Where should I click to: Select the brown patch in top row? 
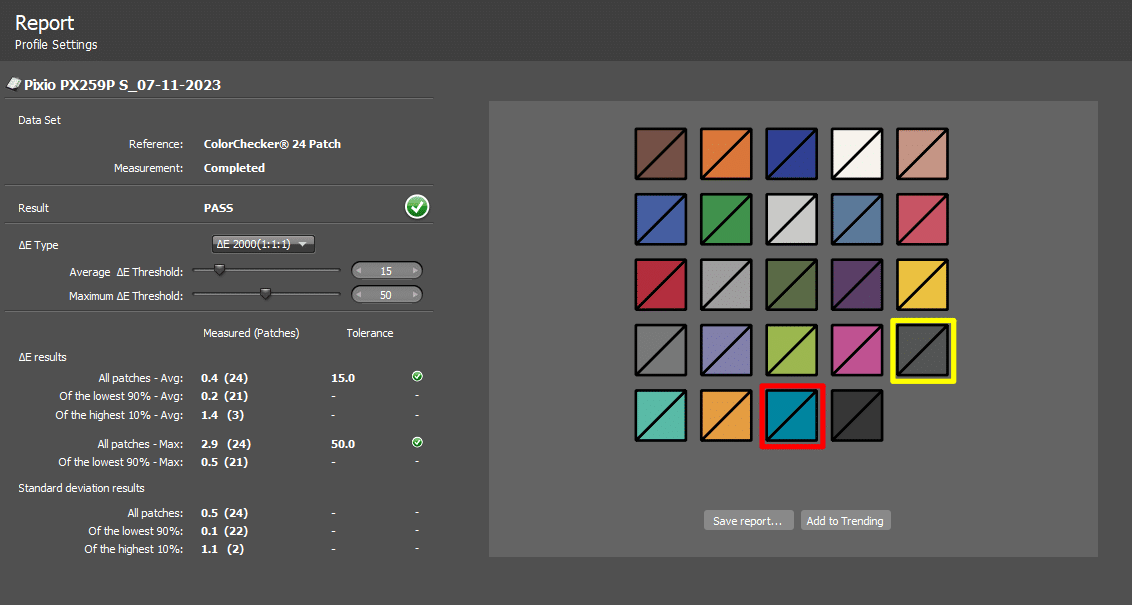click(661, 154)
